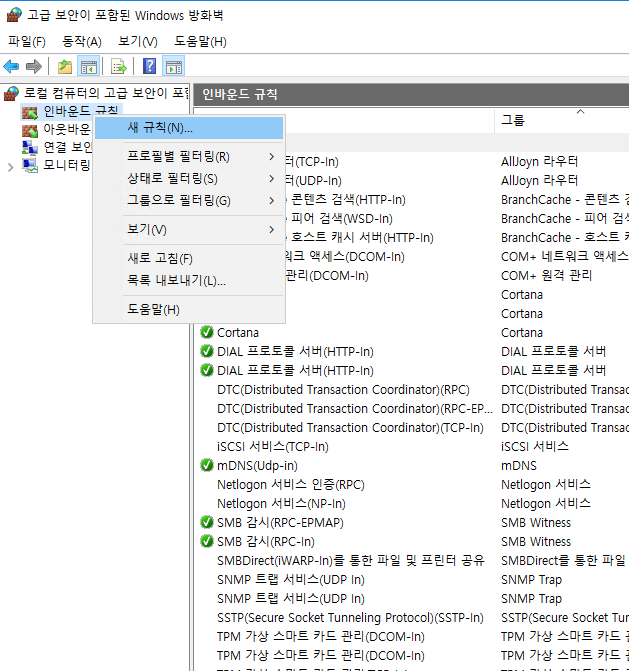Image resolution: width=629 pixels, height=671 pixels.
Task: Click the Back arrow toolbar icon
Action: tap(11, 67)
